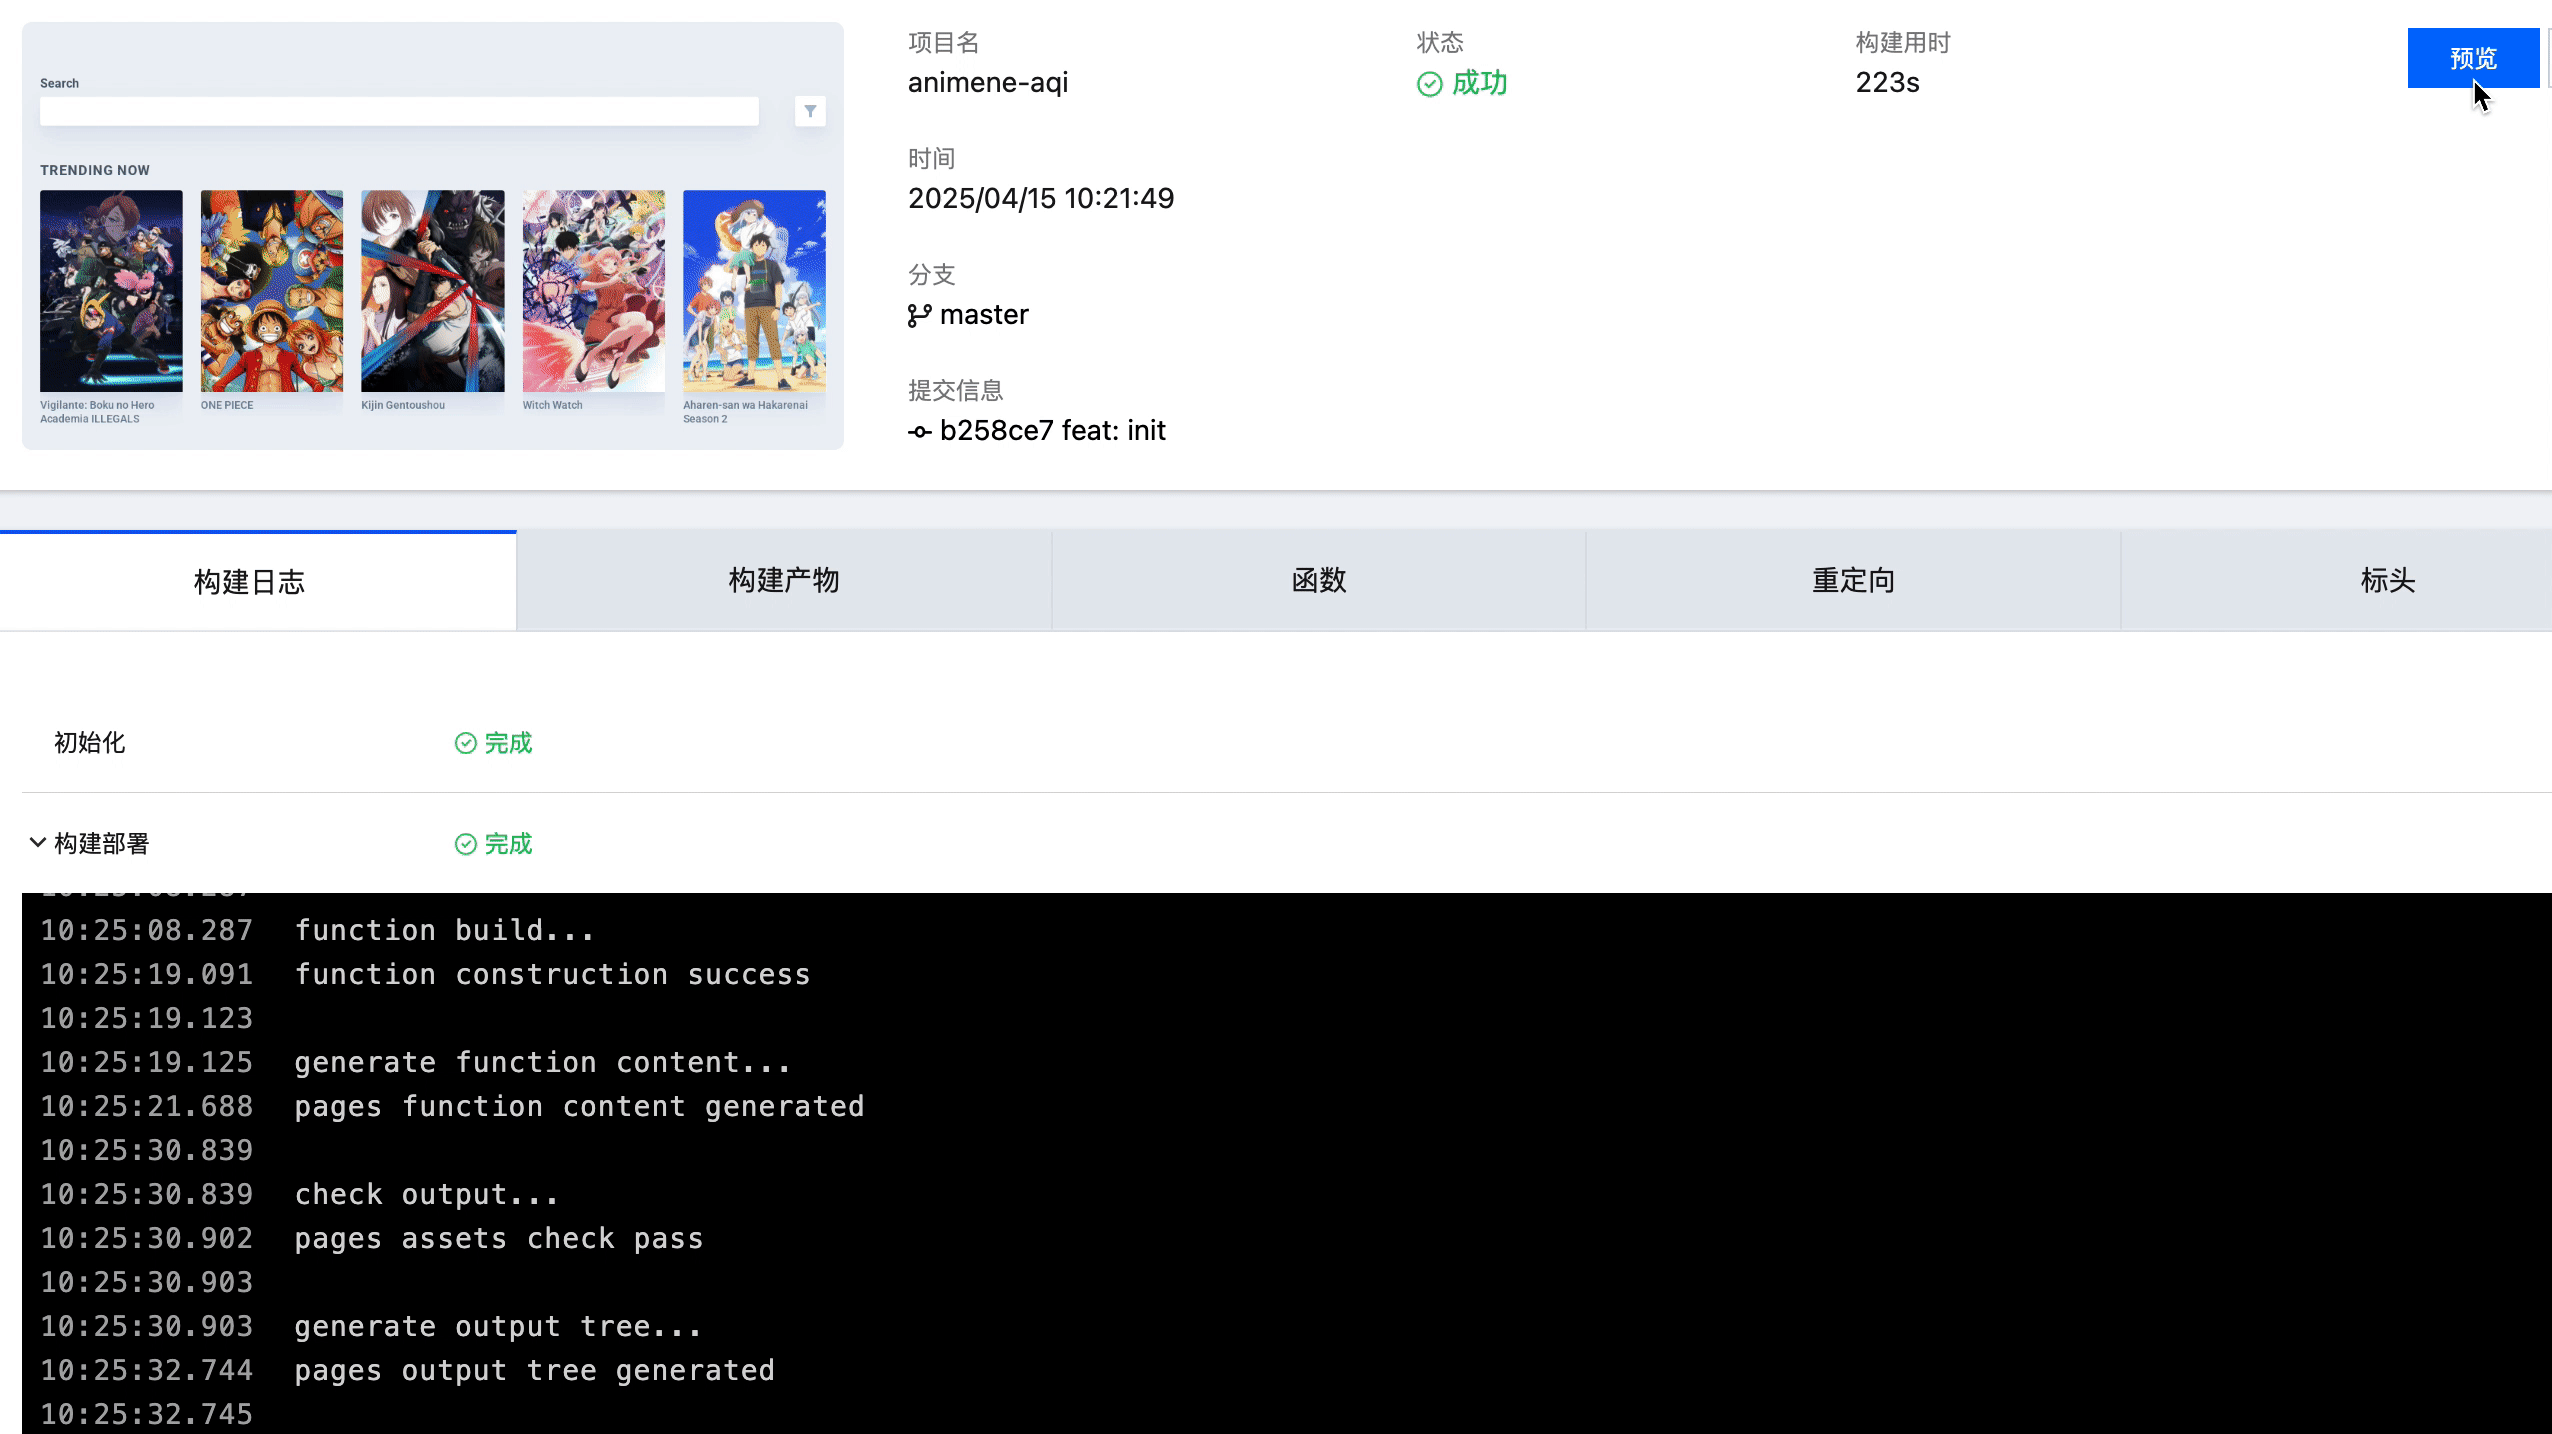
Task: Click the git branch icon beside master
Action: 919,316
